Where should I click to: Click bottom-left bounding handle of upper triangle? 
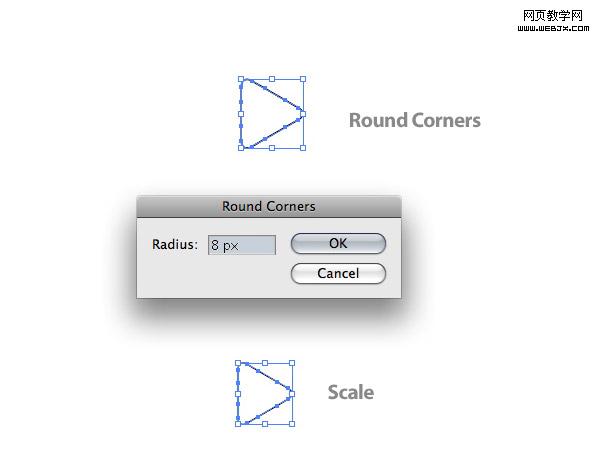241,148
